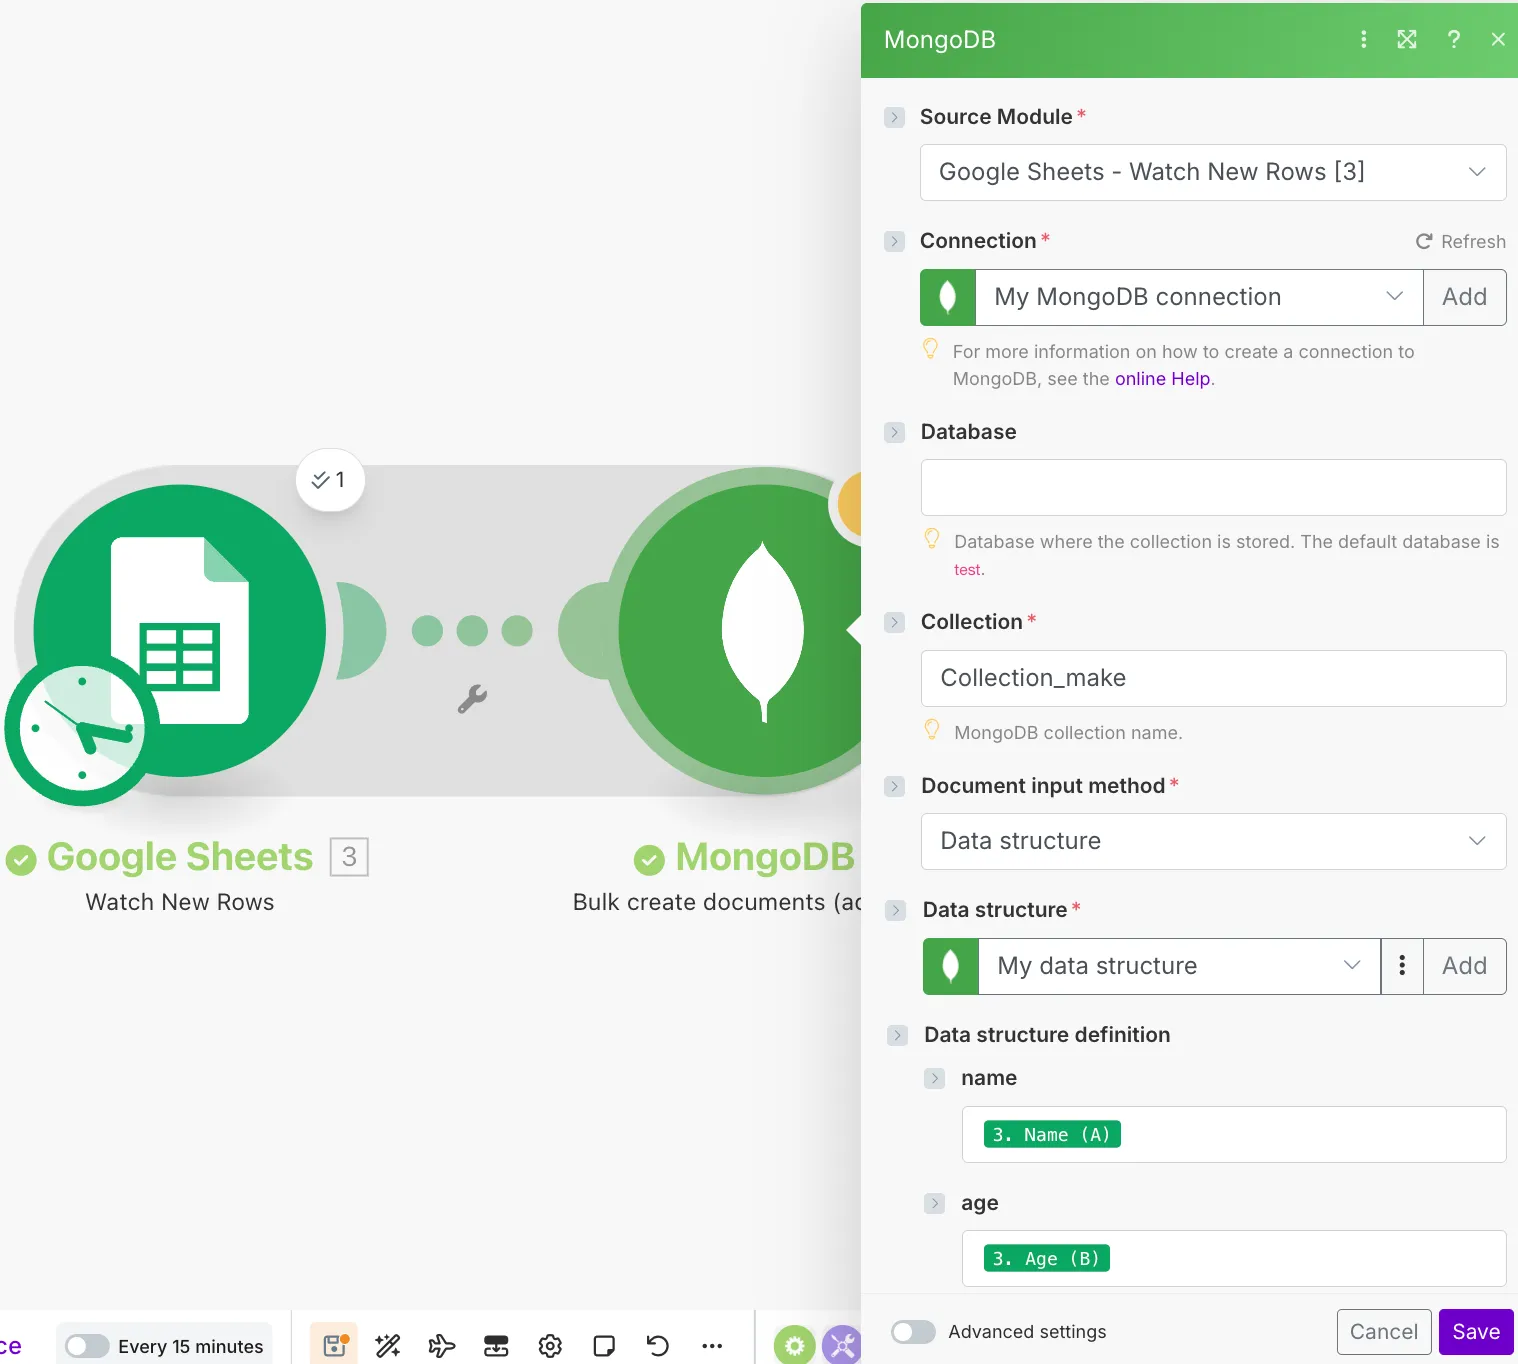1518x1364 pixels.
Task: Refresh the connection list
Action: tap(1460, 242)
